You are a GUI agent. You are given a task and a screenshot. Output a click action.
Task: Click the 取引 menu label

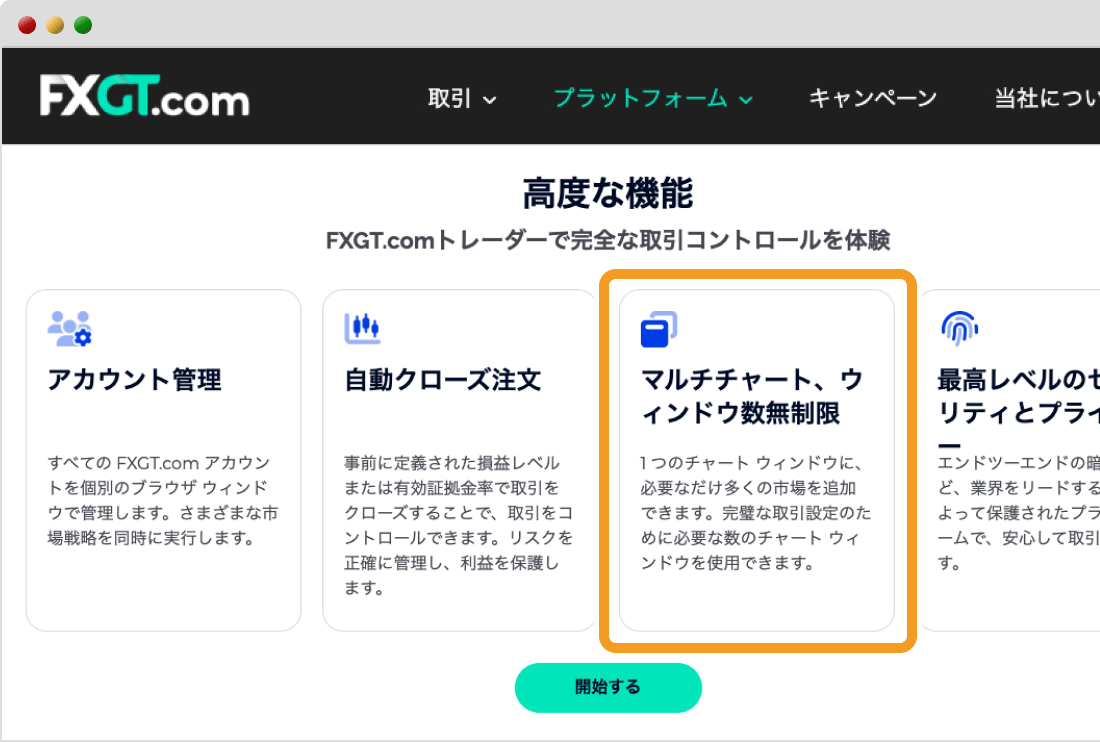pos(449,98)
